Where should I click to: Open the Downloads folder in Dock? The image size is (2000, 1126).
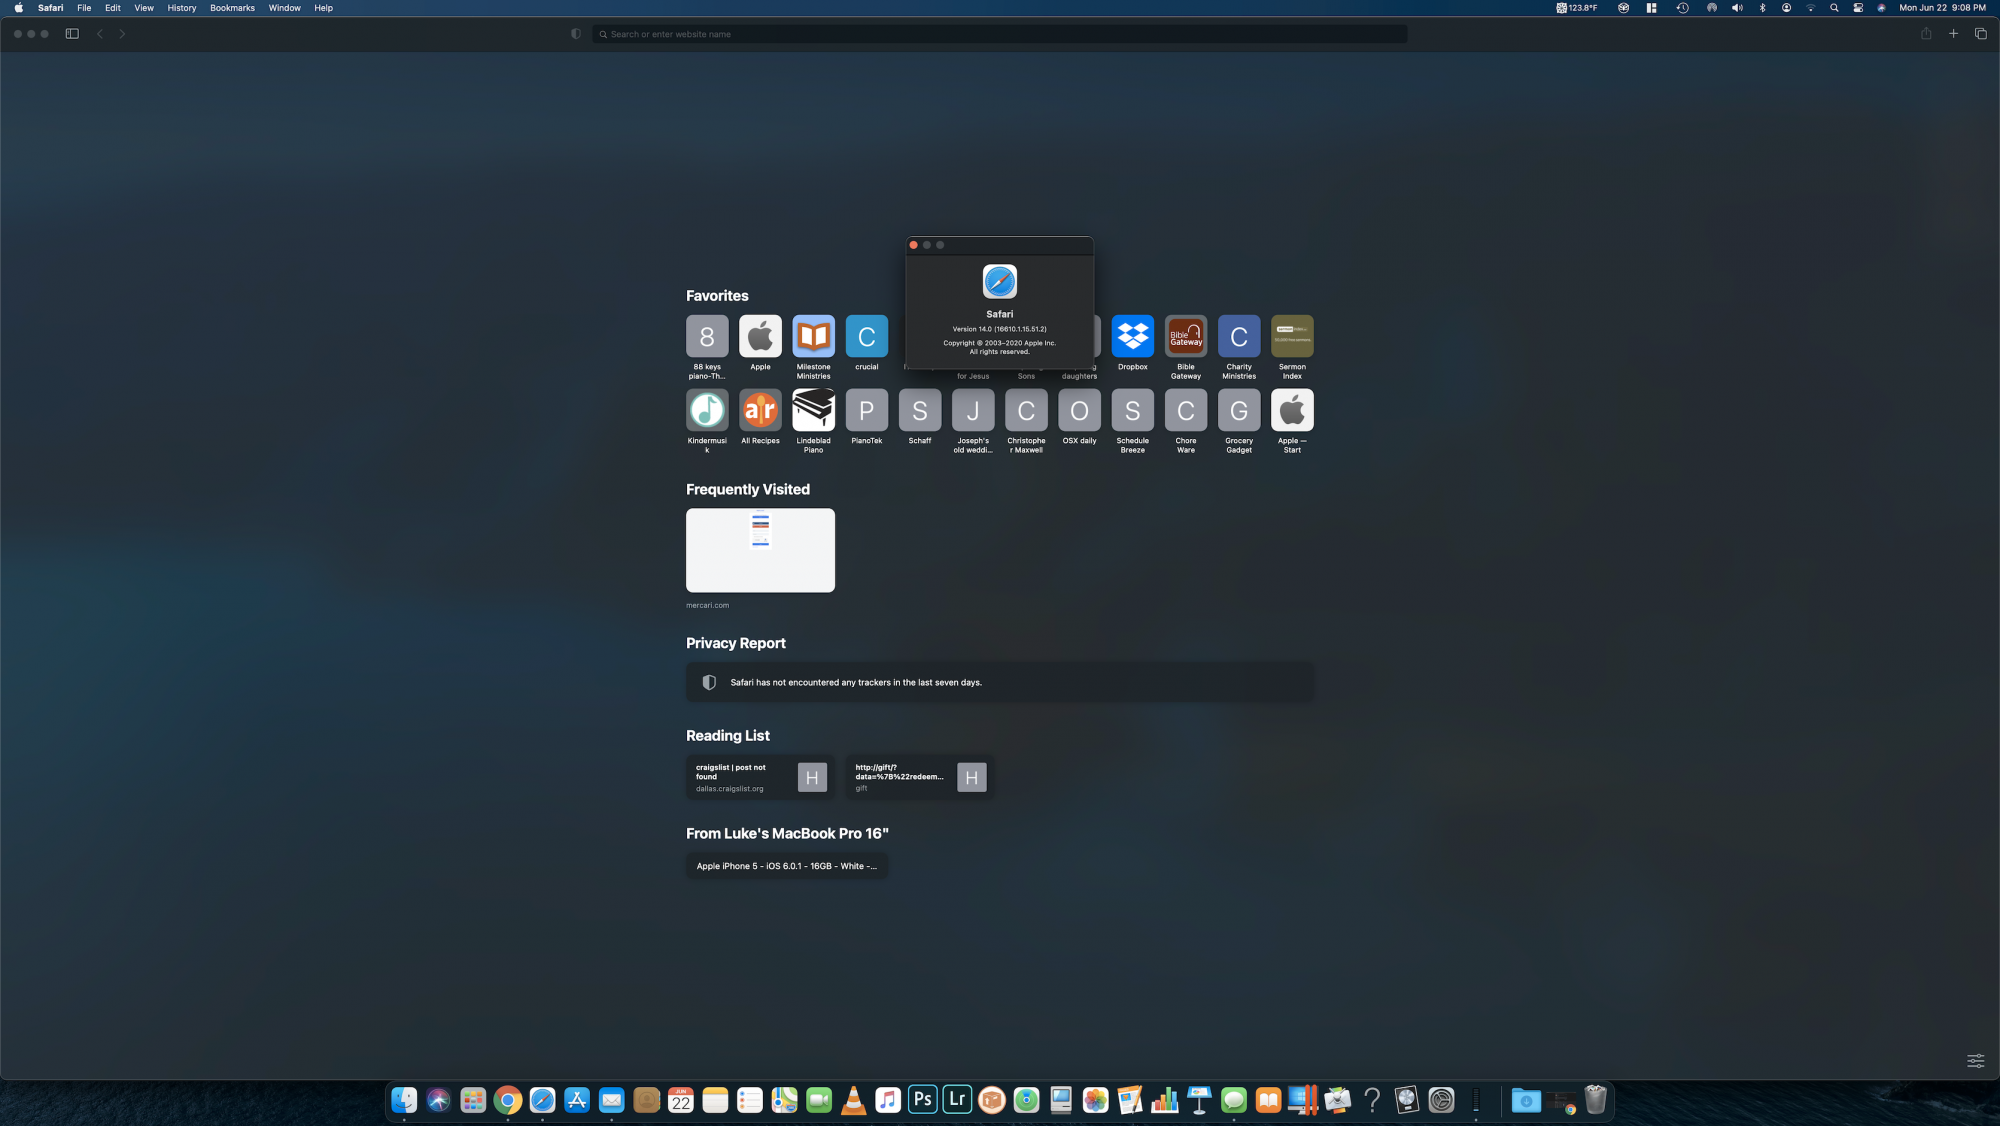[1526, 1100]
